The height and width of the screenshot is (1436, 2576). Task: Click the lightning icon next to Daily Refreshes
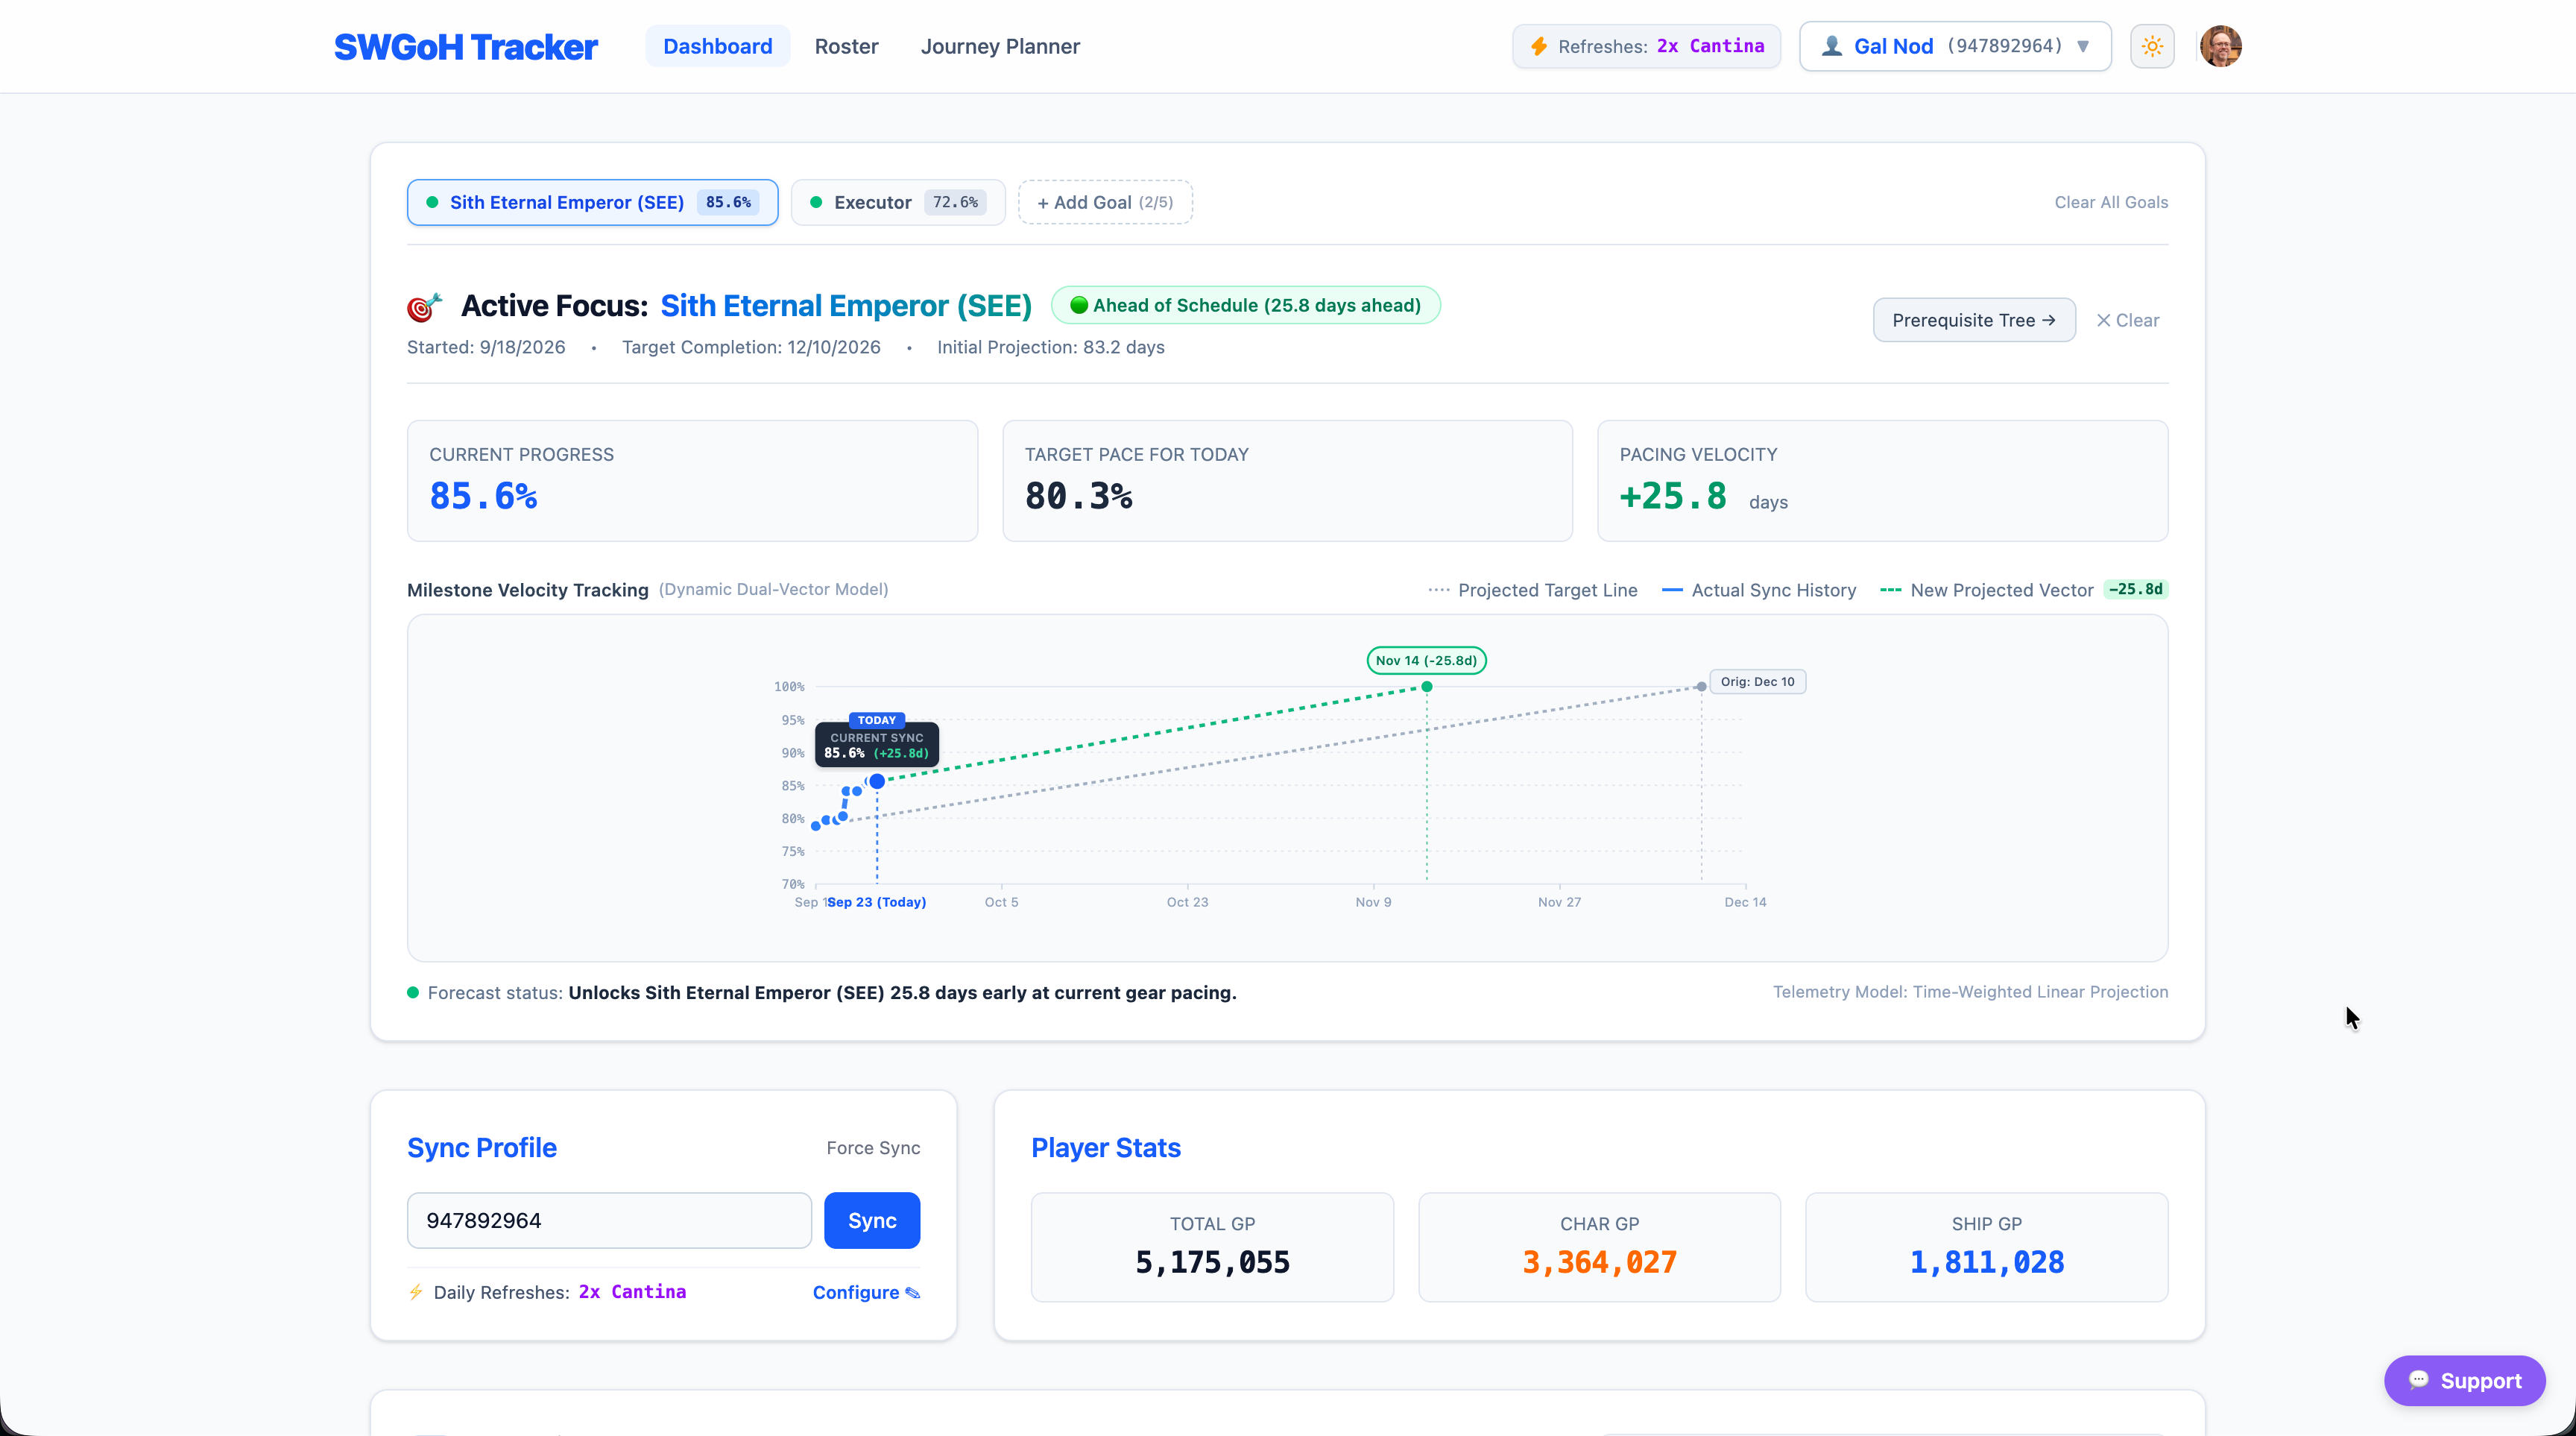pos(416,1292)
